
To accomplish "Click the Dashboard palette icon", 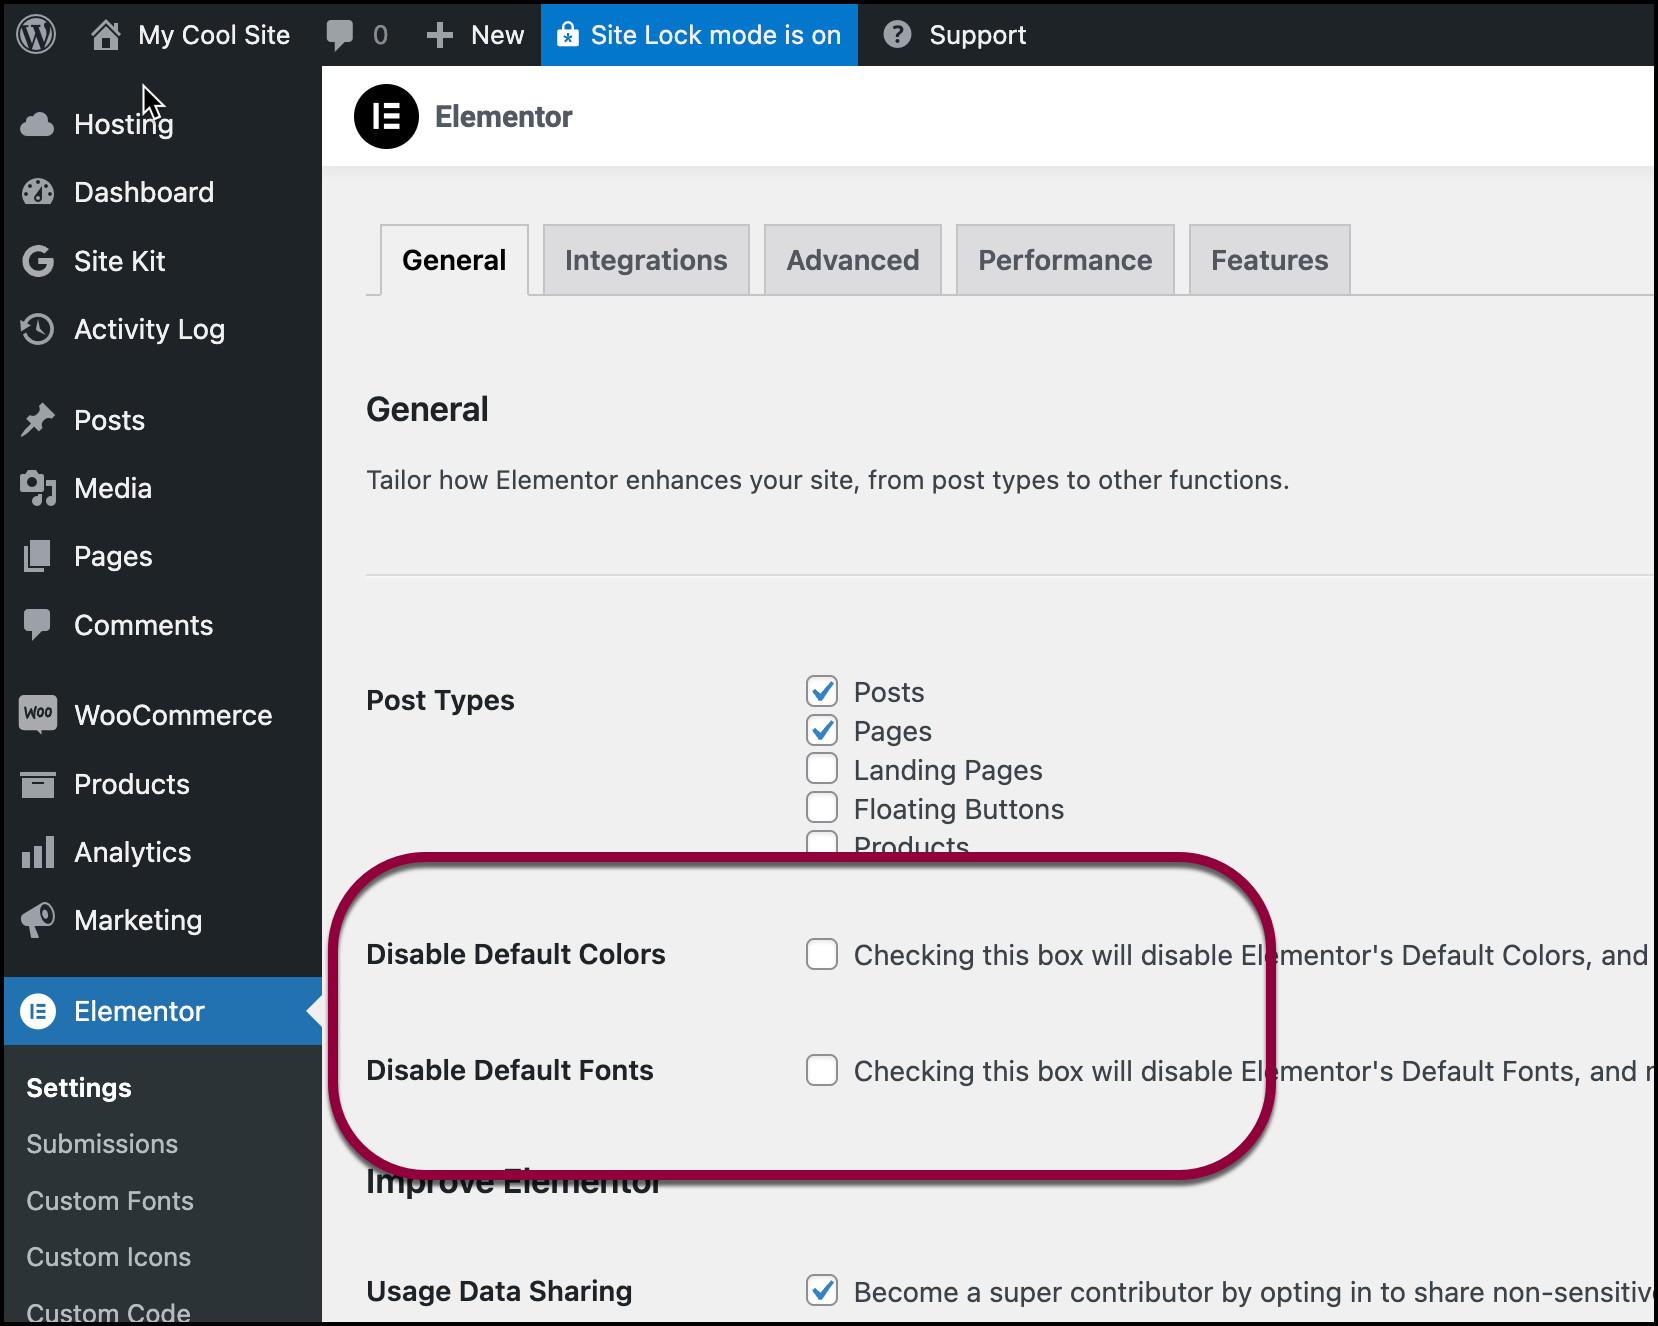I will pos(38,192).
